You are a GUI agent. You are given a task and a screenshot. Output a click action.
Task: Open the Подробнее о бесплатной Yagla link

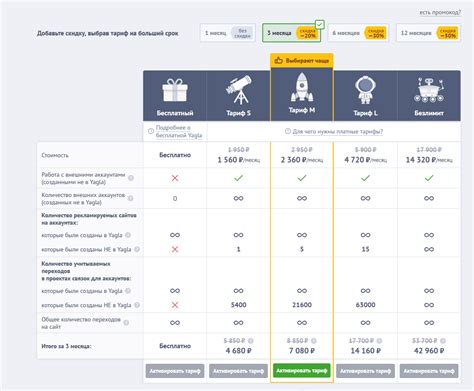tap(179, 131)
